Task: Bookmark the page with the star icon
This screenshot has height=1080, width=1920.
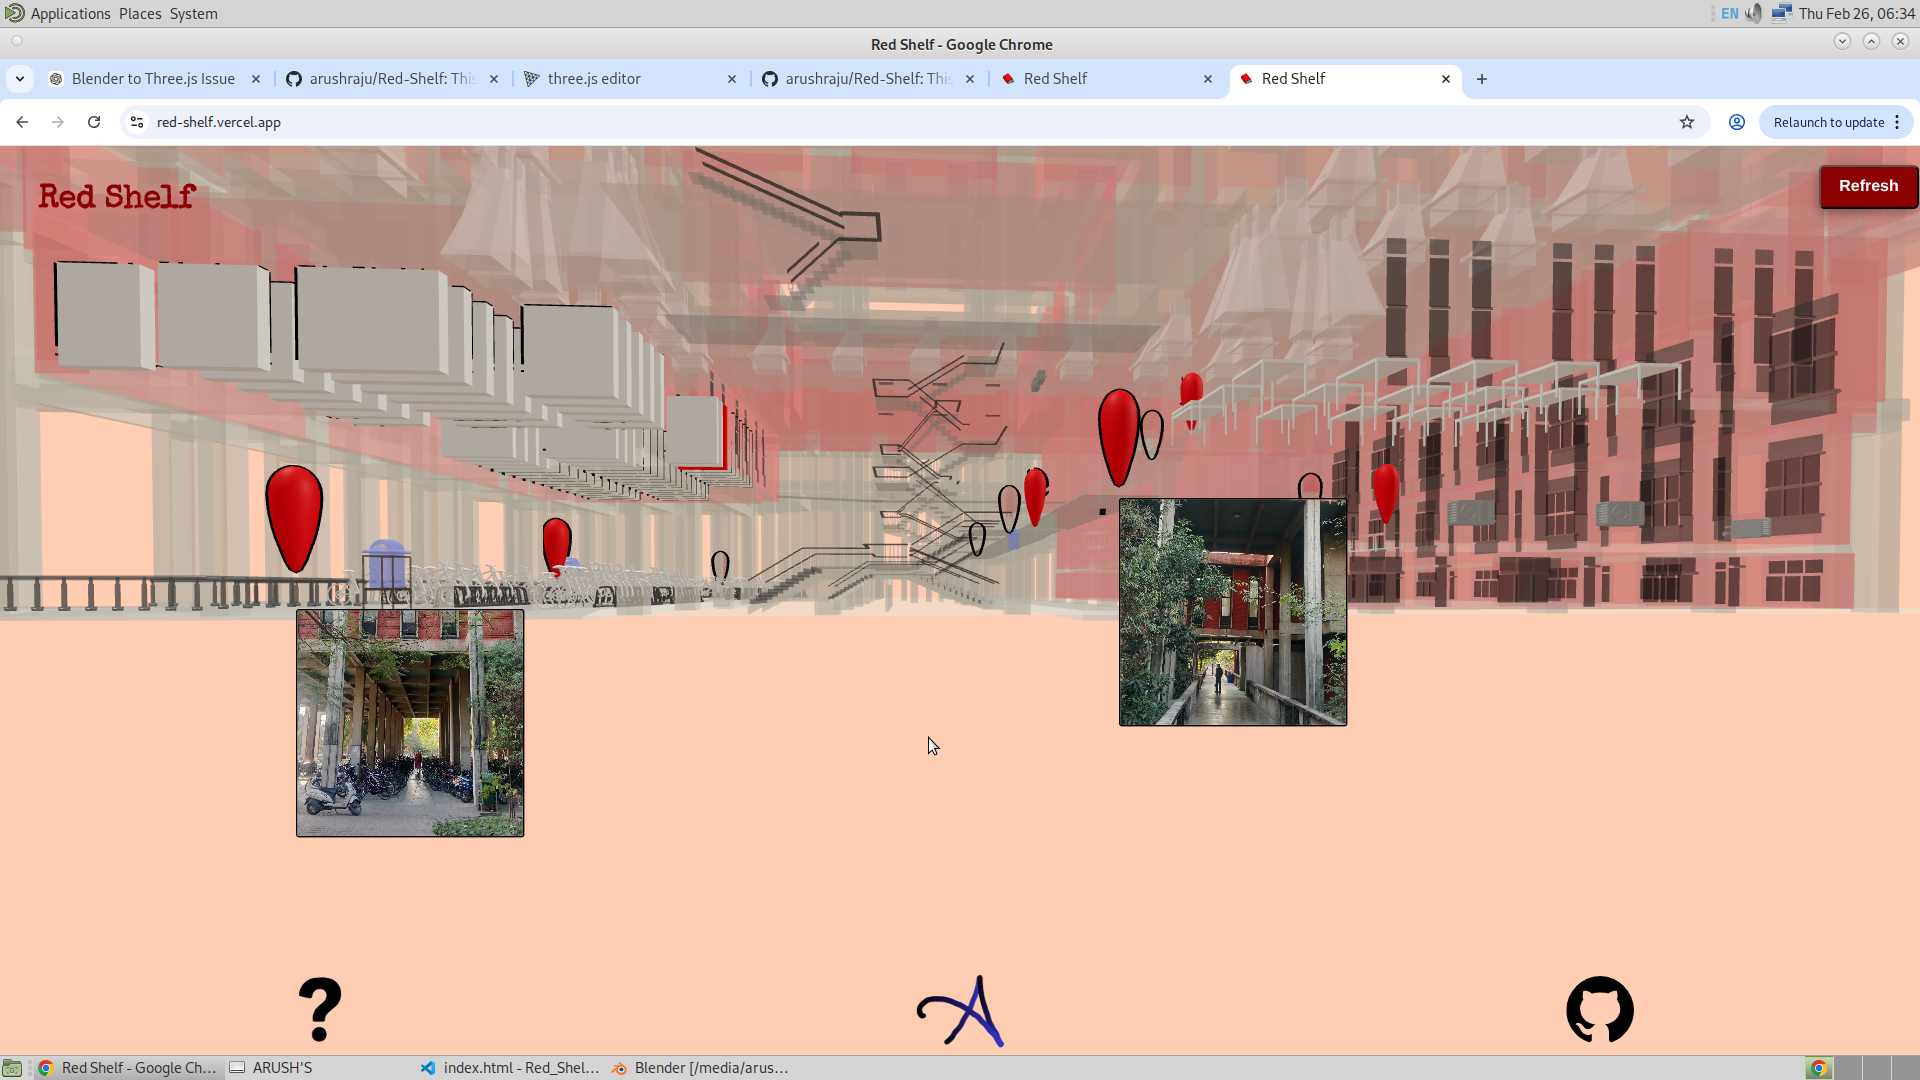Action: click(1688, 122)
